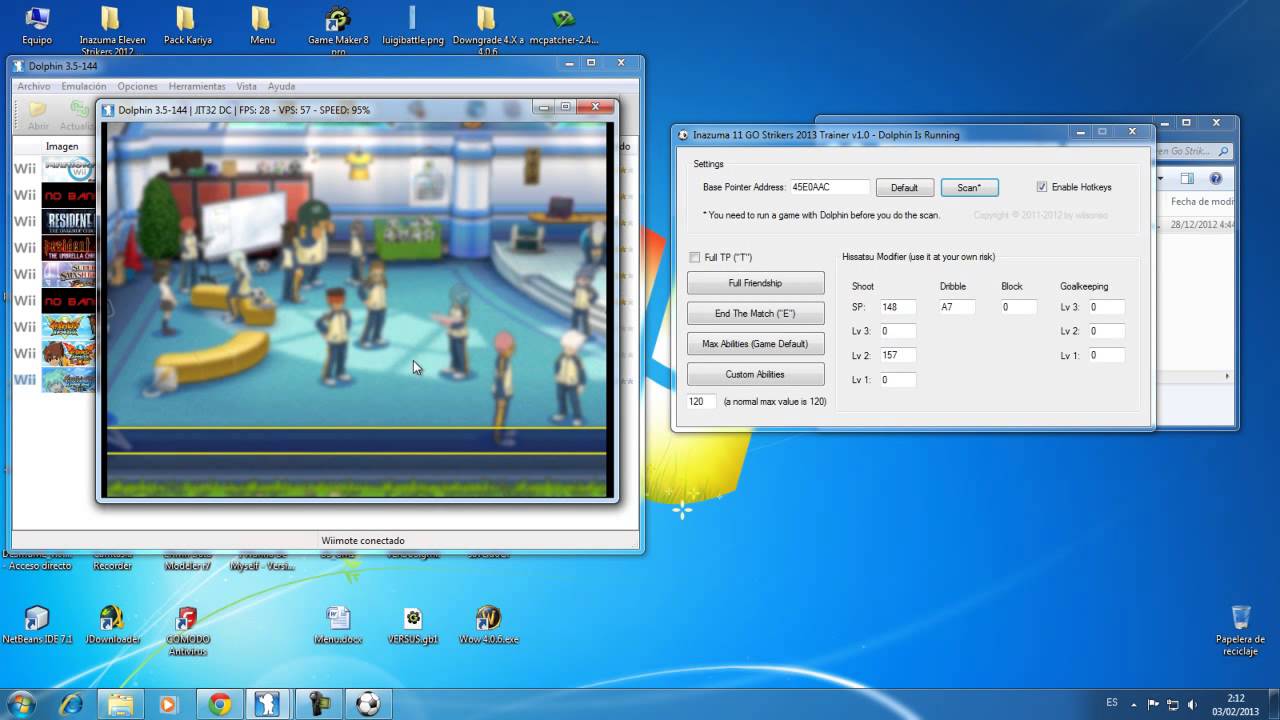
Task: Launch Game Maker 8 pro shortcut
Action: point(338,30)
